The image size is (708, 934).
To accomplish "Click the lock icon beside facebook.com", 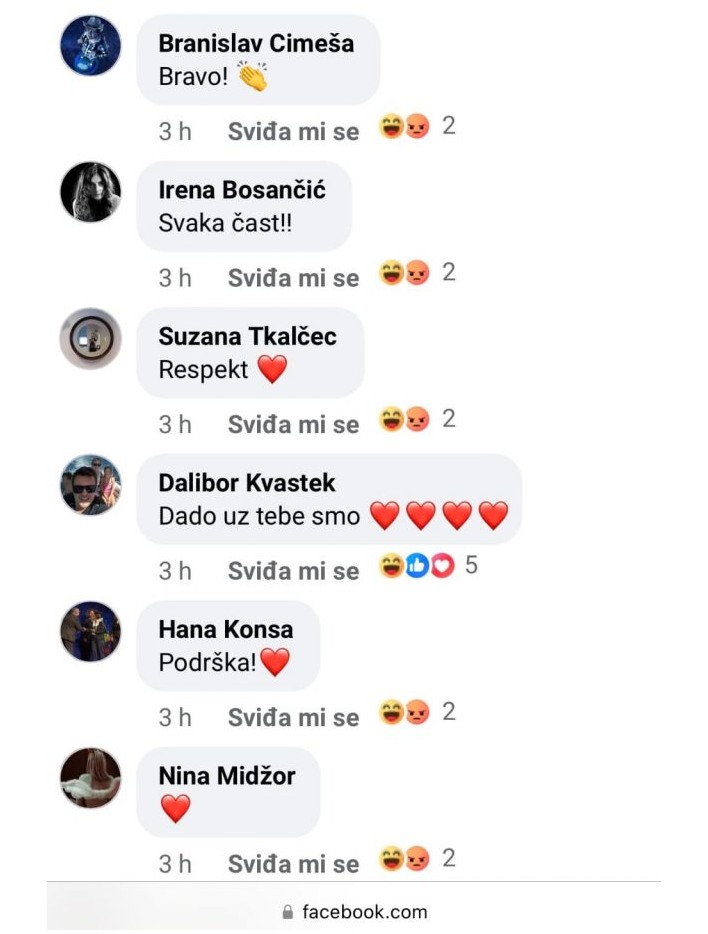I will 288,912.
